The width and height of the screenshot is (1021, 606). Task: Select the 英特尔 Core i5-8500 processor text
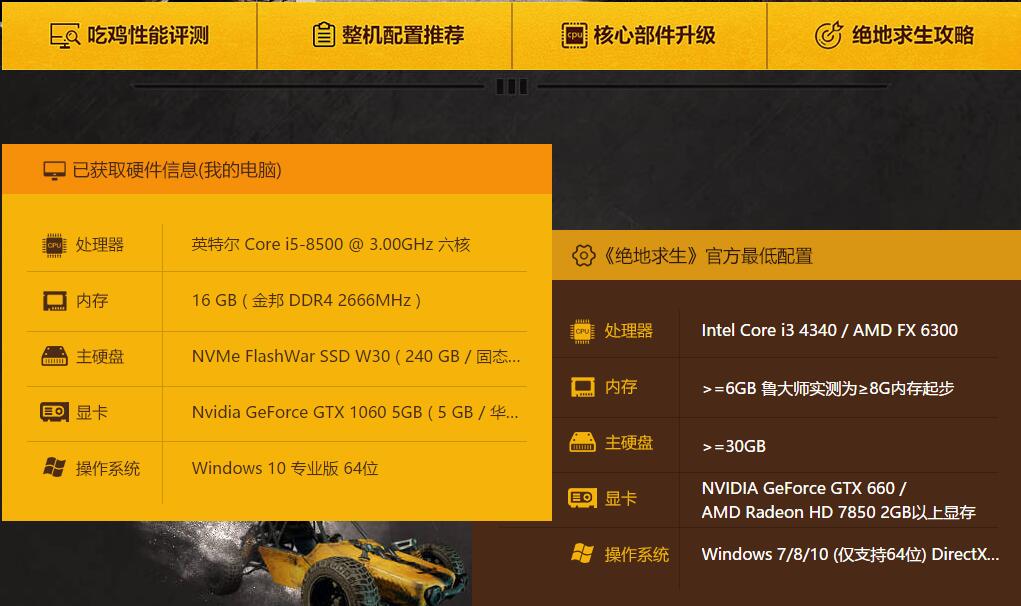coord(331,245)
